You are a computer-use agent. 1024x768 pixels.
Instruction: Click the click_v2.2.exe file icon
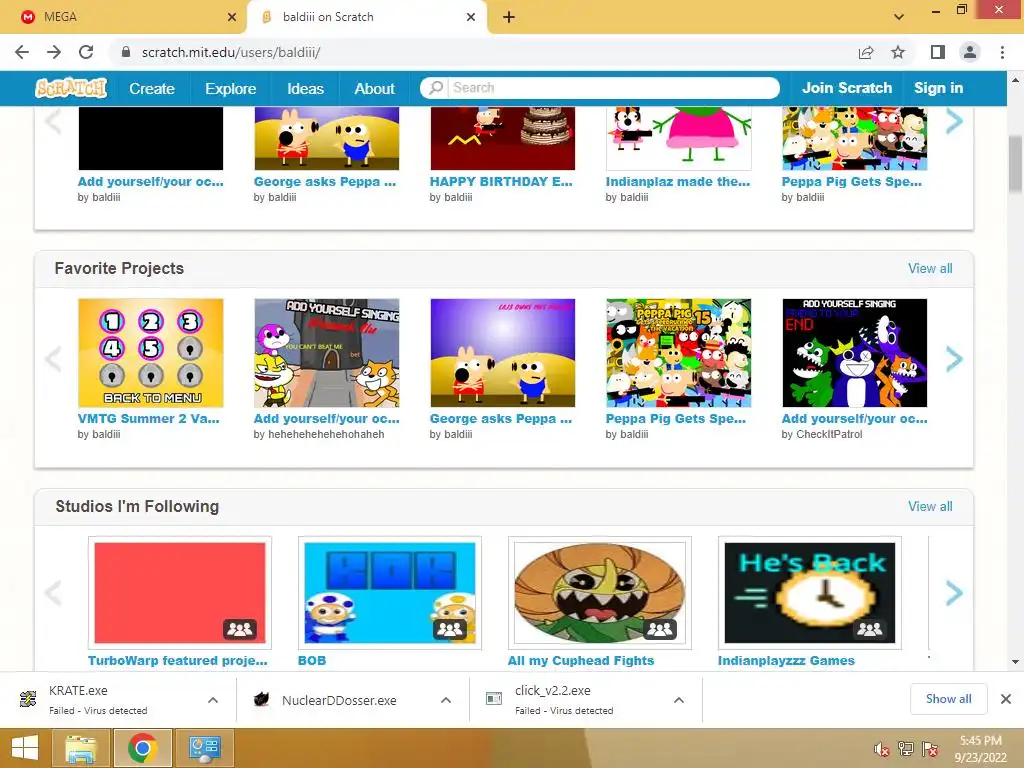[x=494, y=699]
